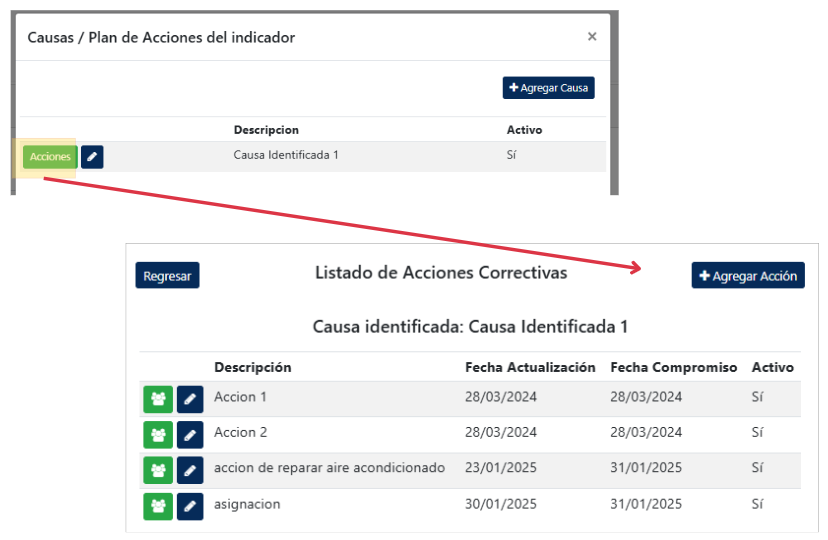Select the 'Accion 1' description text
This screenshot has width=828, height=540.
tap(240, 397)
